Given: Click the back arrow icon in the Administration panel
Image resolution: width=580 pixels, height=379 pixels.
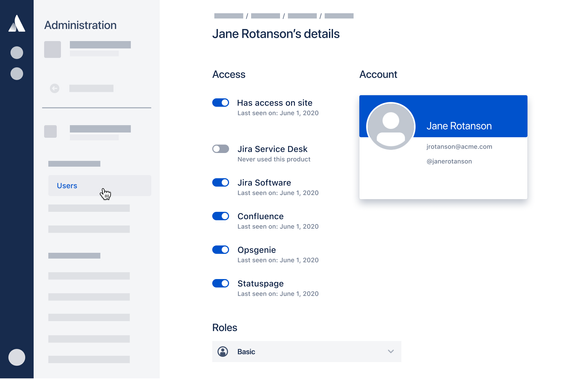Looking at the screenshot, I should (54, 88).
